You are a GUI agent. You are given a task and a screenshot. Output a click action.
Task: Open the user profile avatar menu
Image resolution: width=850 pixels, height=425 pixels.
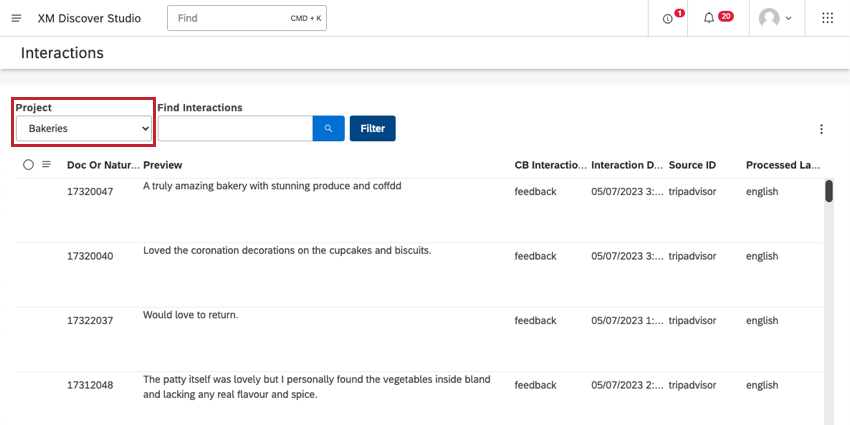click(x=775, y=18)
